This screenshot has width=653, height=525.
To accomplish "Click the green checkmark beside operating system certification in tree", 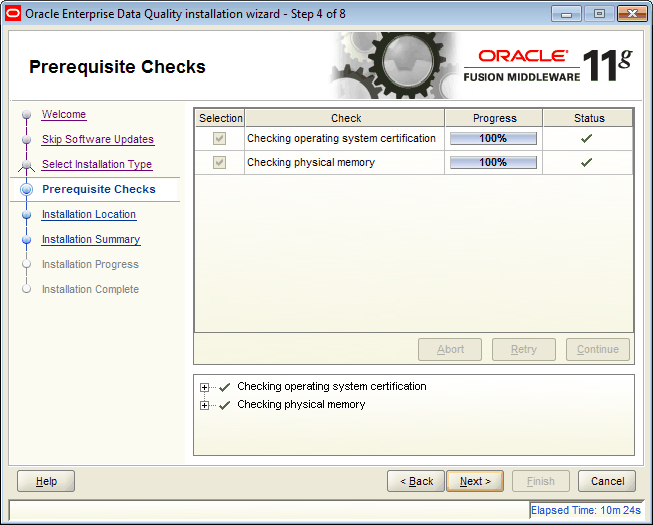I will tap(224, 387).
